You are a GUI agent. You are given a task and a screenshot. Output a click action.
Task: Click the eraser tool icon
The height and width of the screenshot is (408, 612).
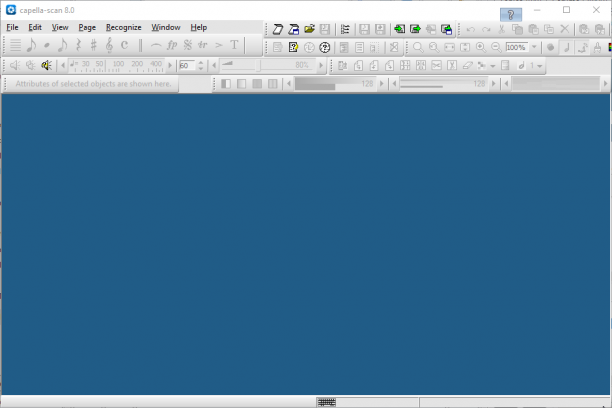468,66
